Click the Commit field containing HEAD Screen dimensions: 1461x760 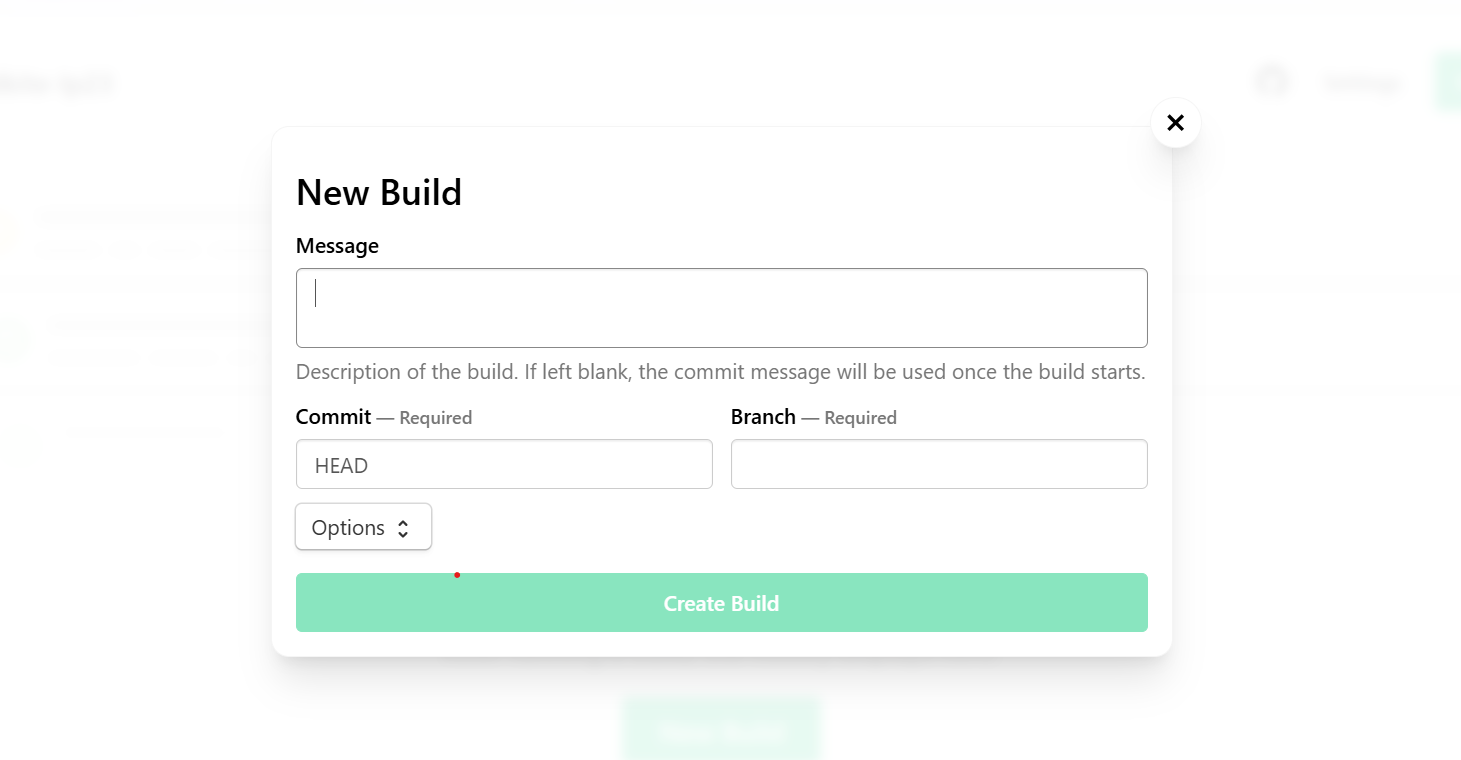point(504,464)
